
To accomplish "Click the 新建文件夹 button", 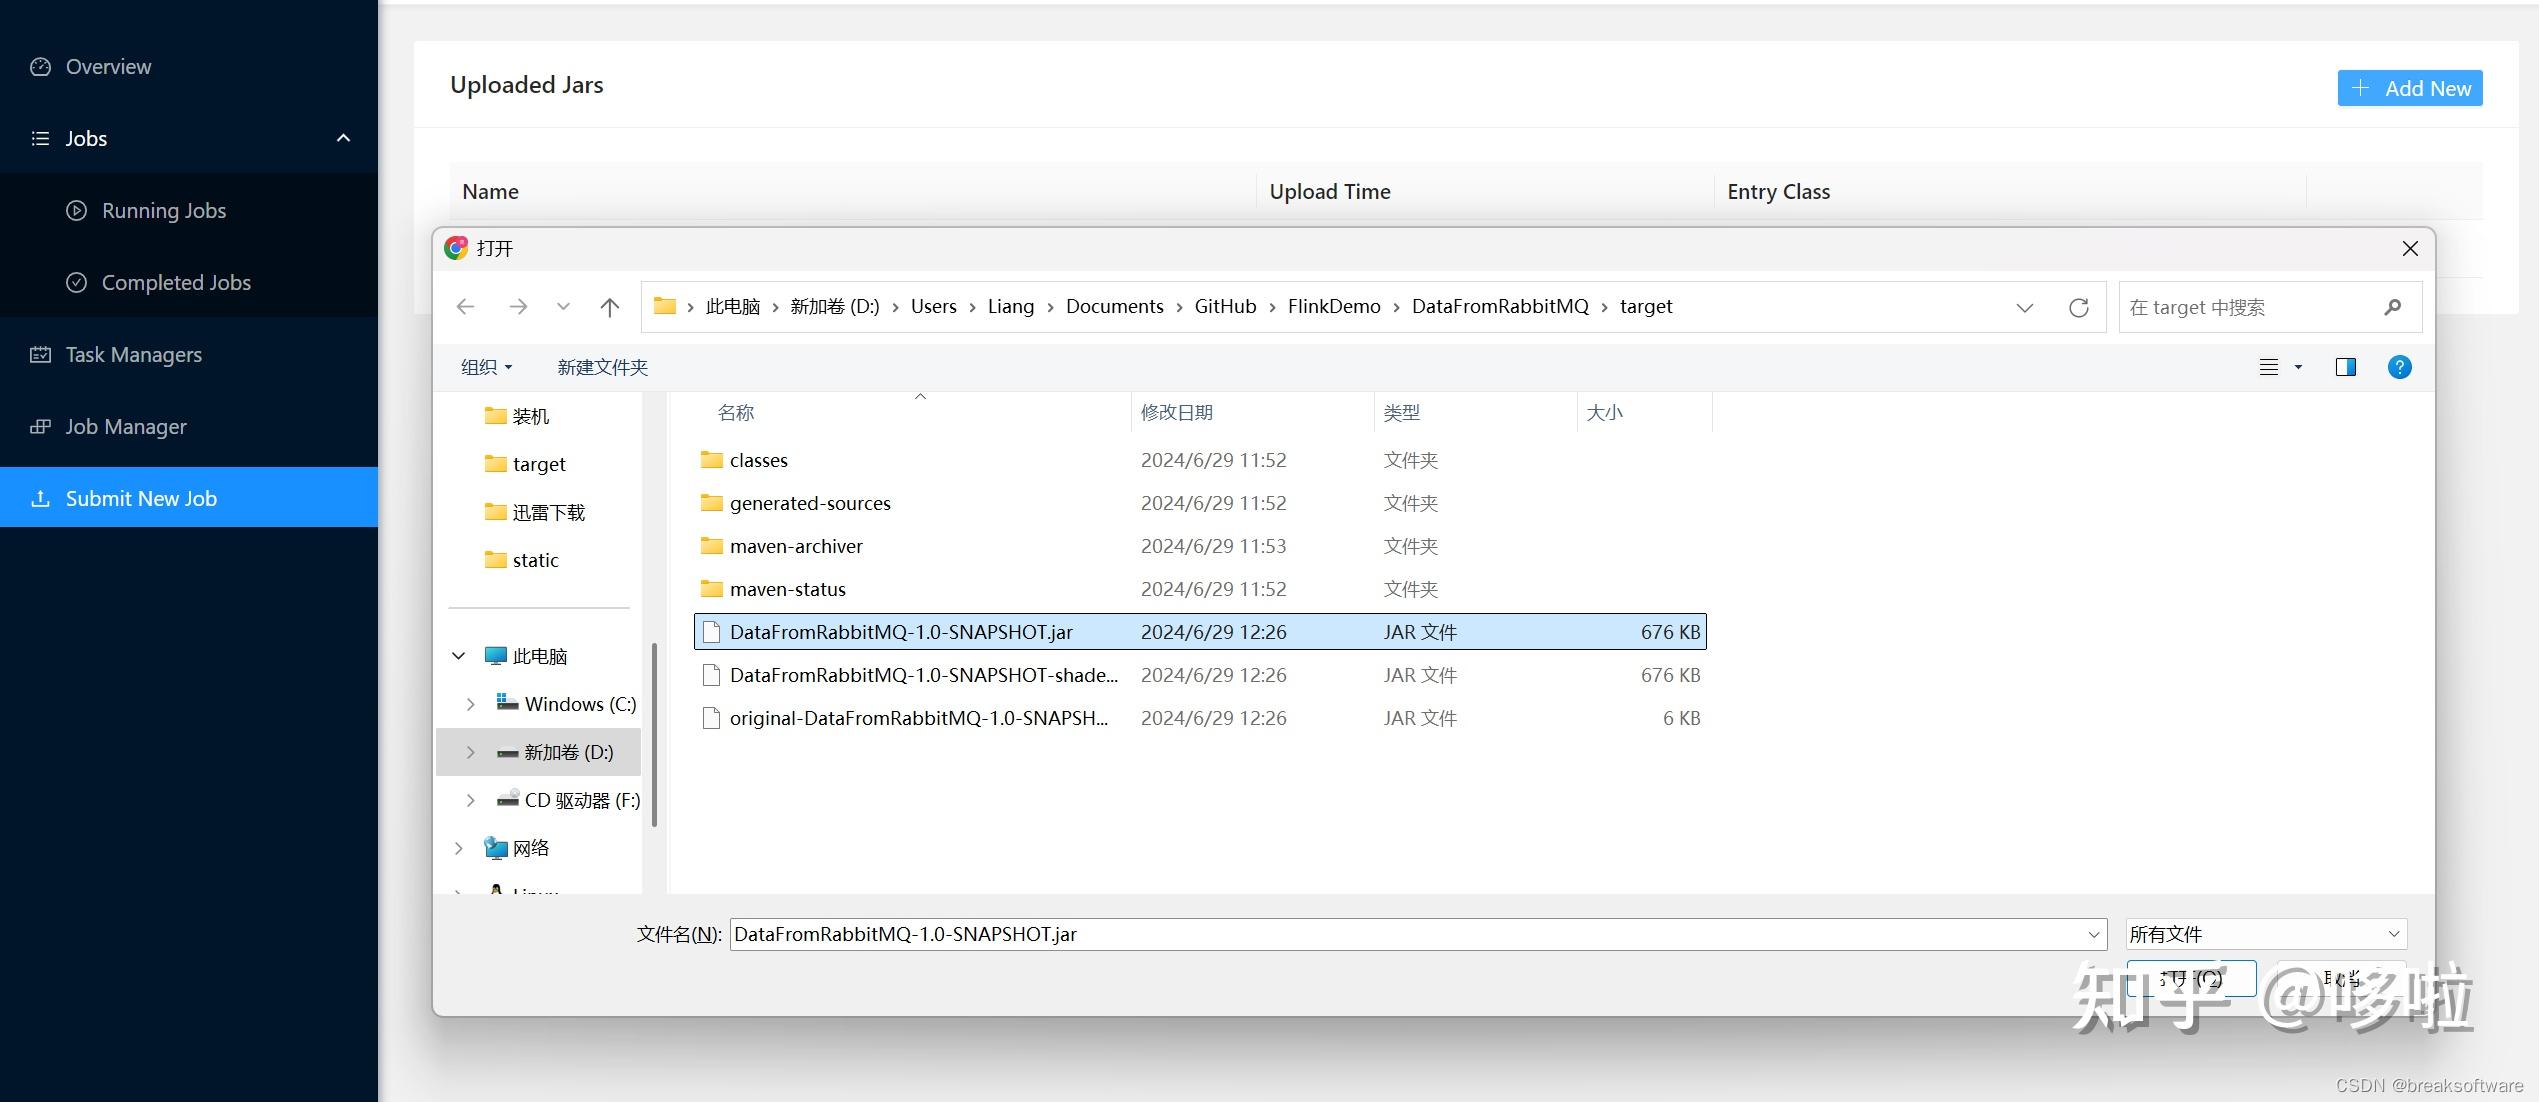I will [x=601, y=367].
